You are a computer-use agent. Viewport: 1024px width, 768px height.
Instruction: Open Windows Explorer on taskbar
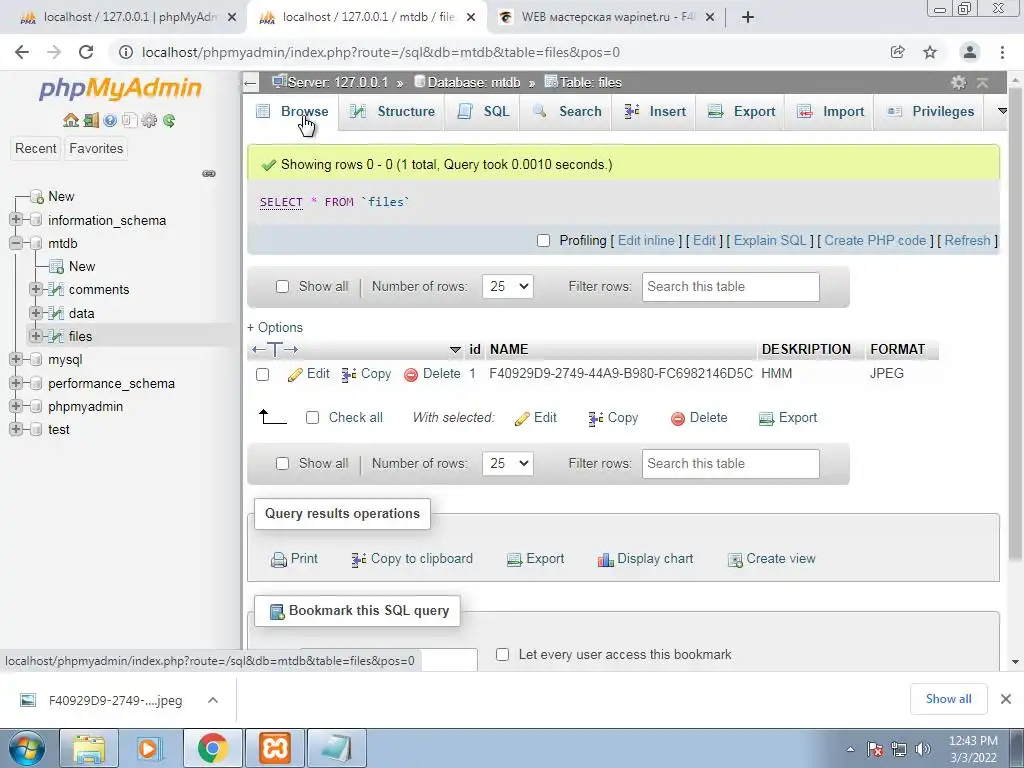pos(89,748)
